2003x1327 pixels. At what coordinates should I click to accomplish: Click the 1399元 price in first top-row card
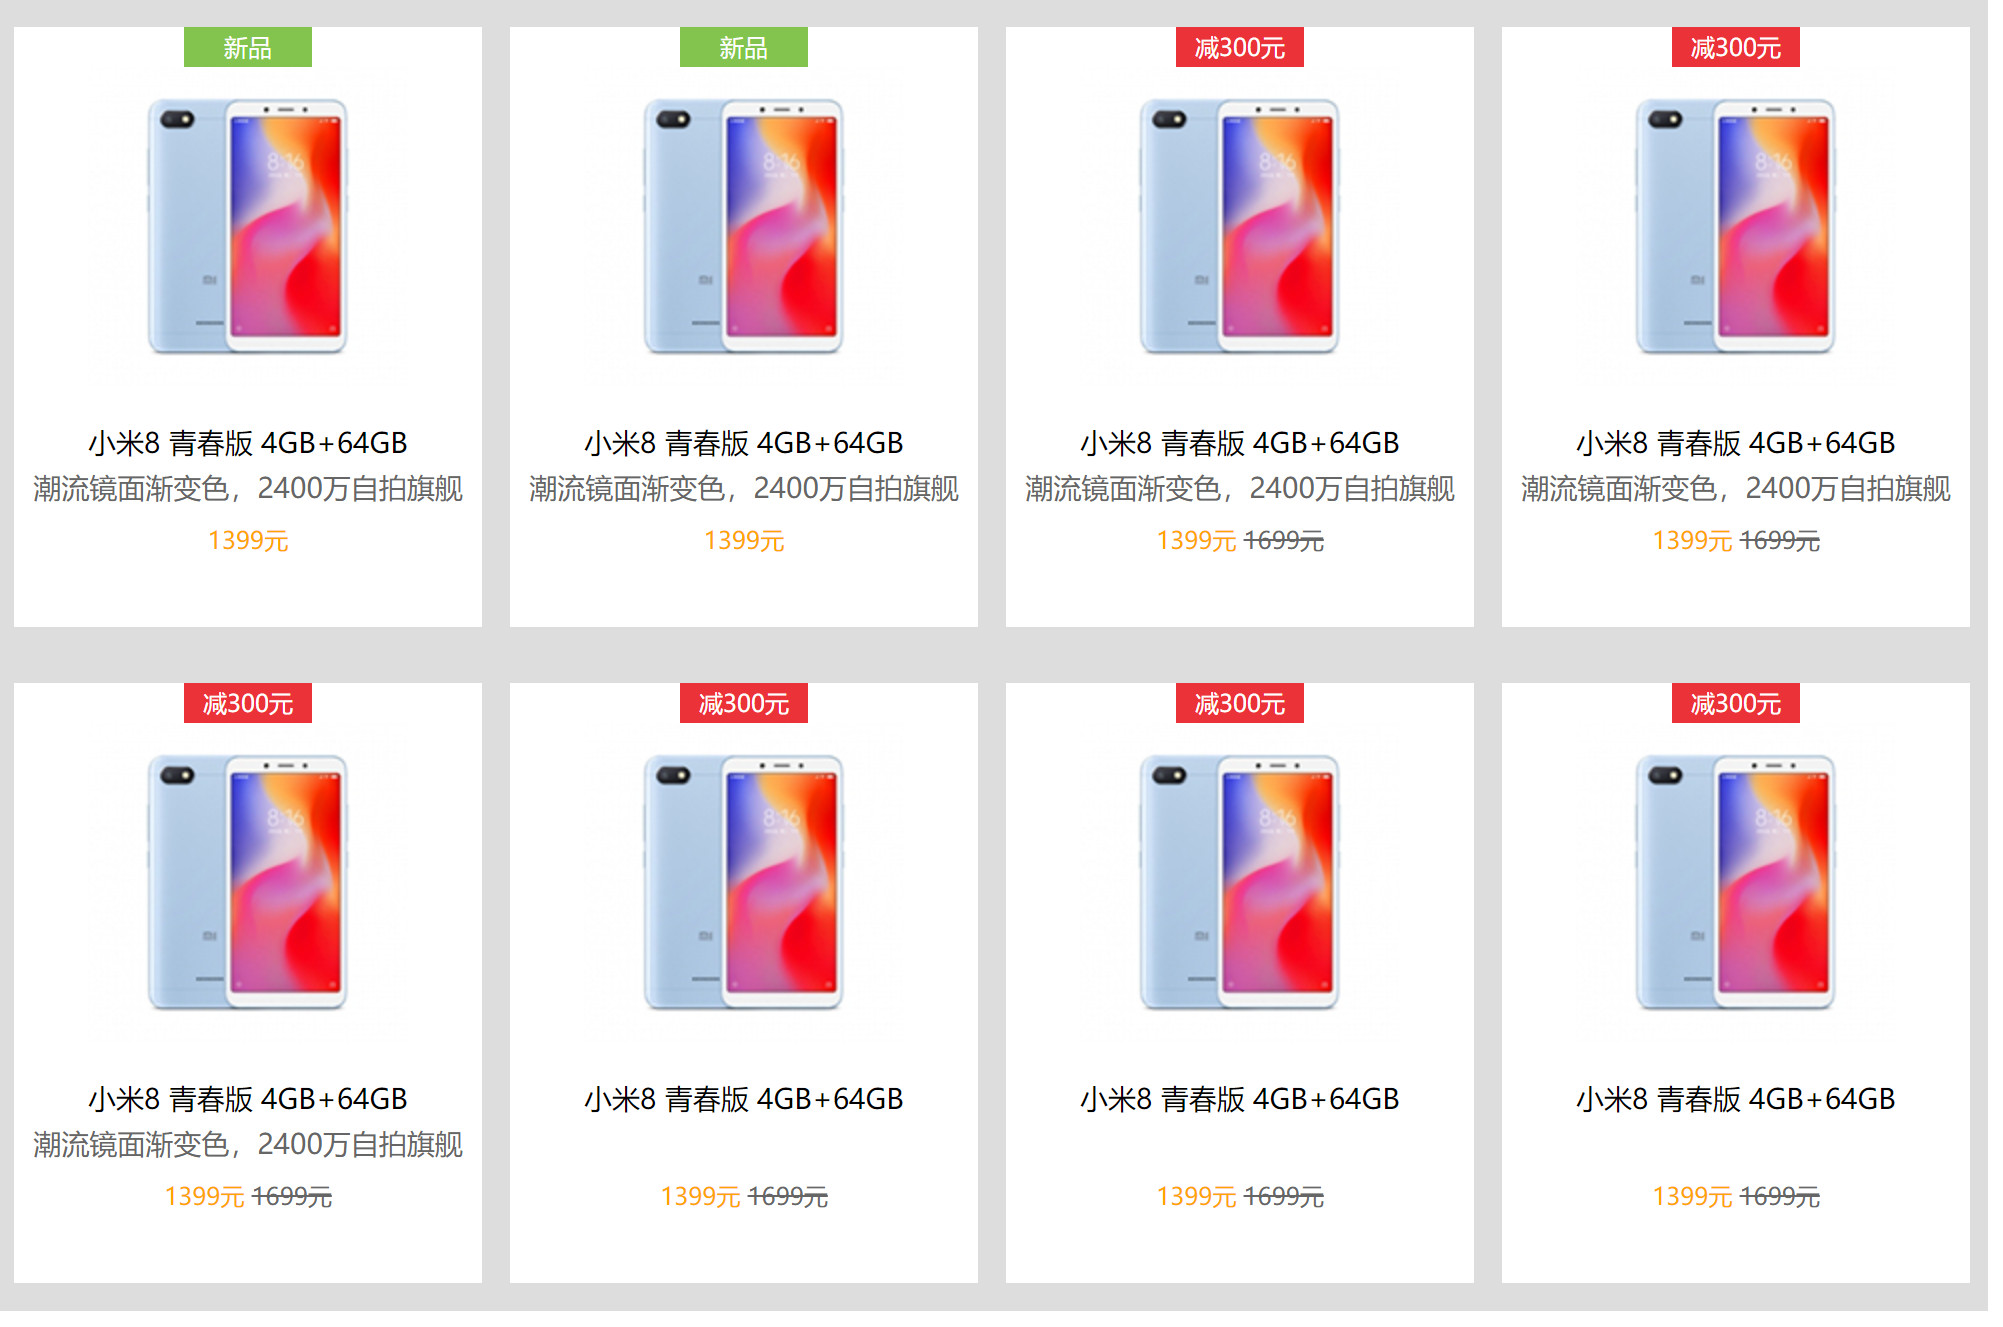point(248,540)
